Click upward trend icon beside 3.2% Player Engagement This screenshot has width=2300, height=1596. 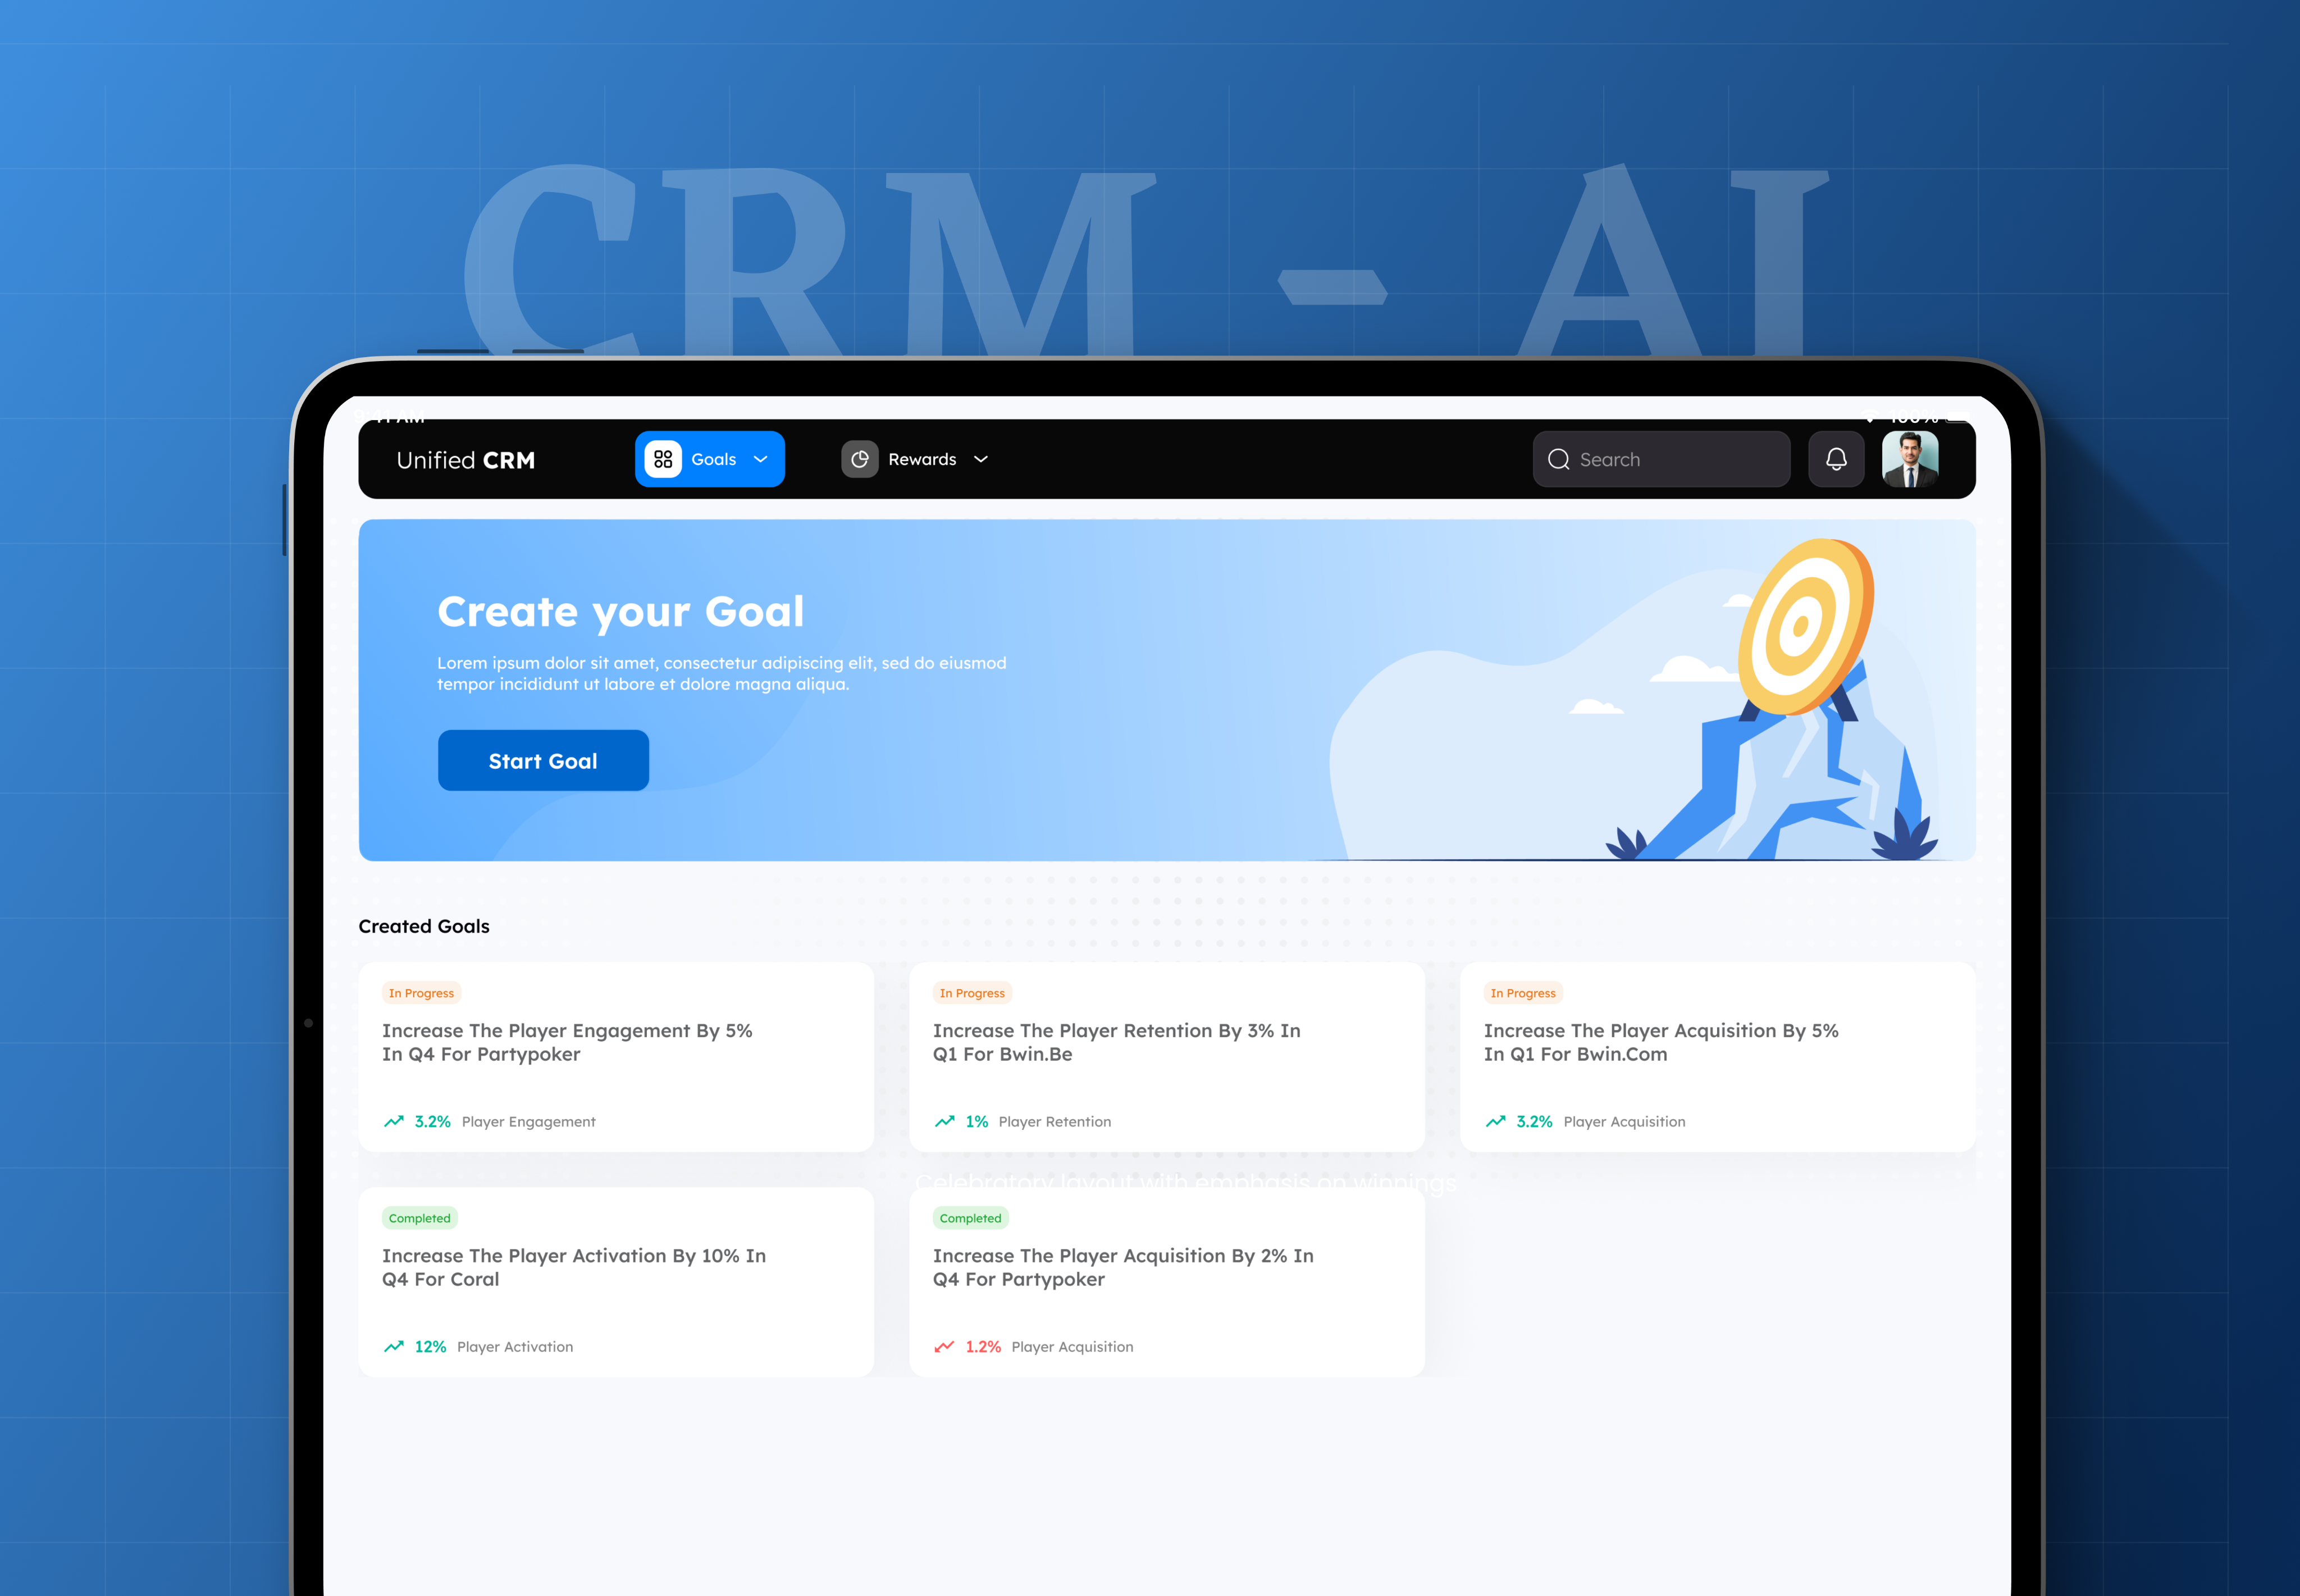pyautogui.click(x=394, y=1121)
